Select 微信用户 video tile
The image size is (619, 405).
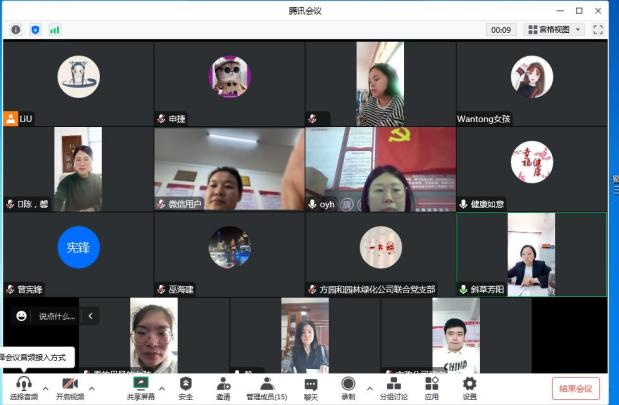pyautogui.click(x=229, y=169)
